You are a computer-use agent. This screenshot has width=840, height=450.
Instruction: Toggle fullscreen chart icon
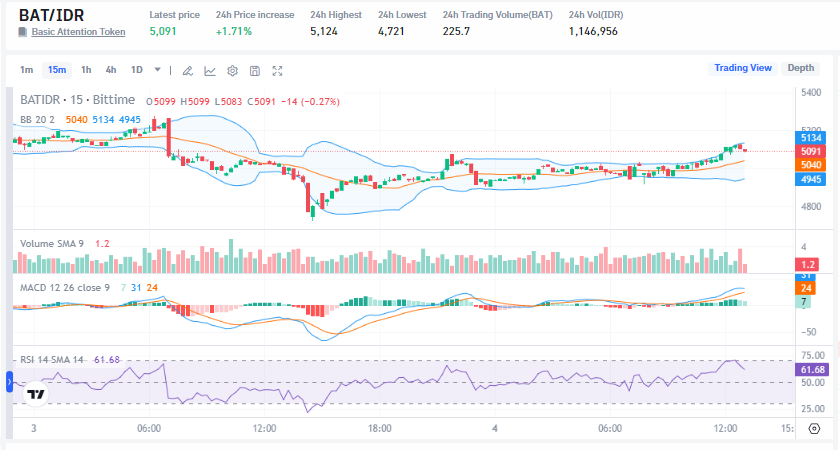(x=277, y=71)
